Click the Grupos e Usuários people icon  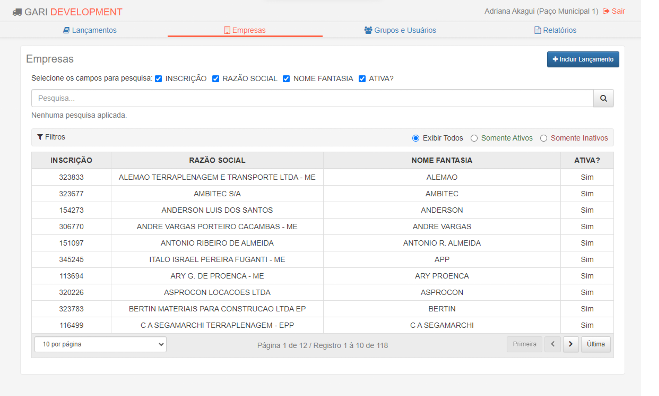click(368, 30)
